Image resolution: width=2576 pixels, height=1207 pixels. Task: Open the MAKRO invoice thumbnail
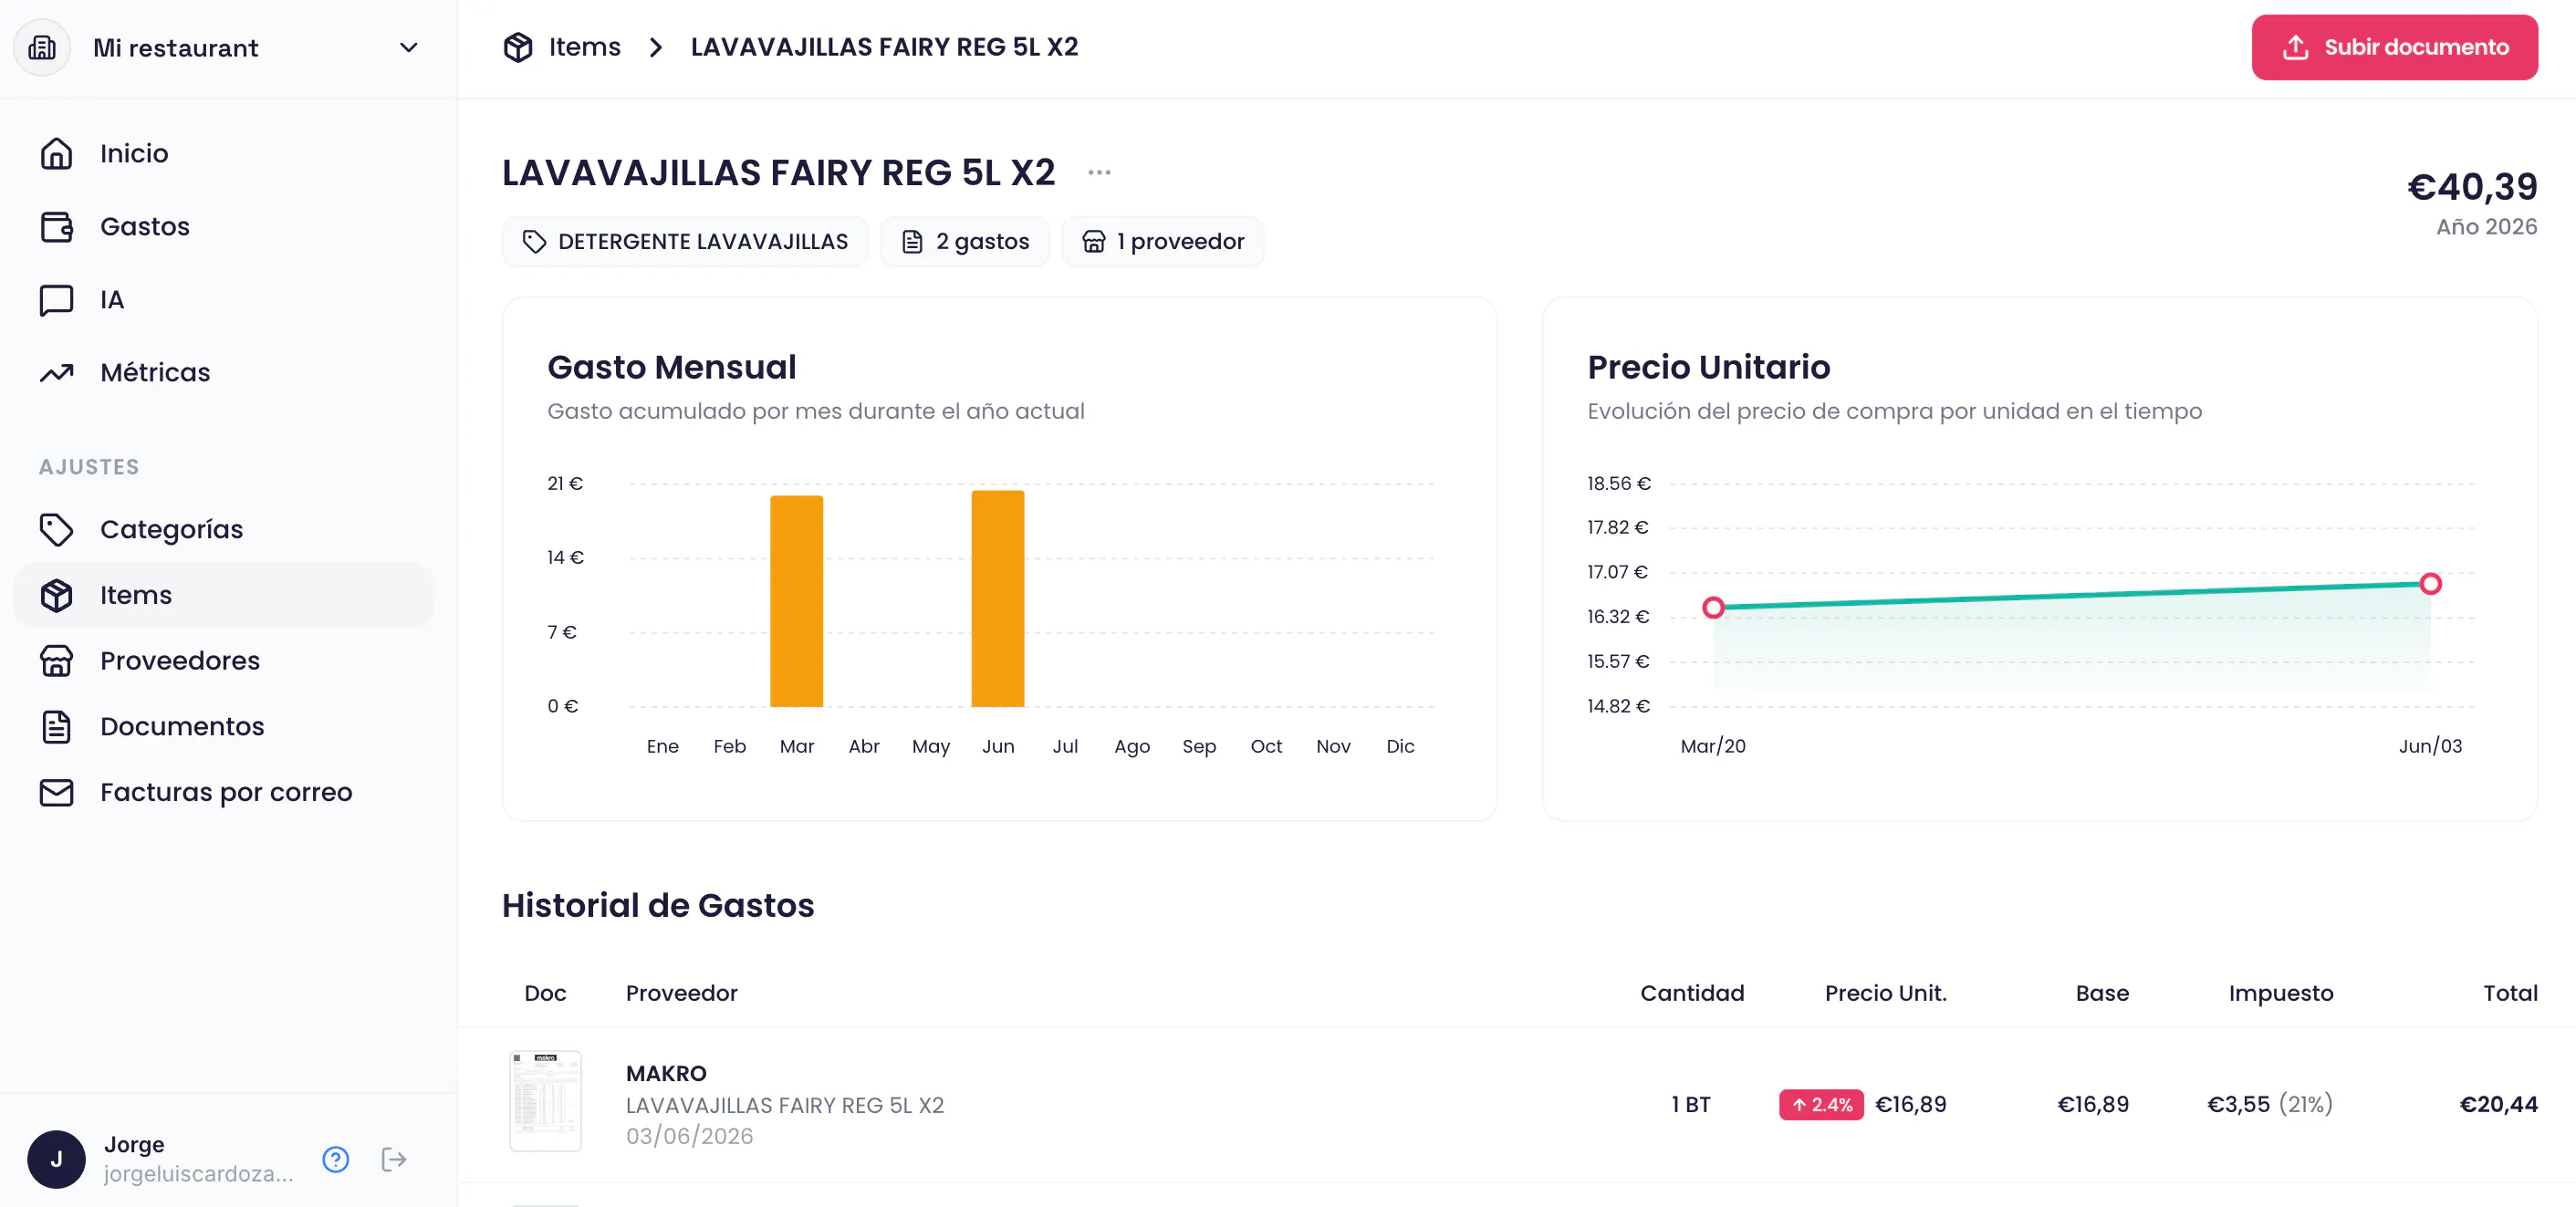point(545,1100)
